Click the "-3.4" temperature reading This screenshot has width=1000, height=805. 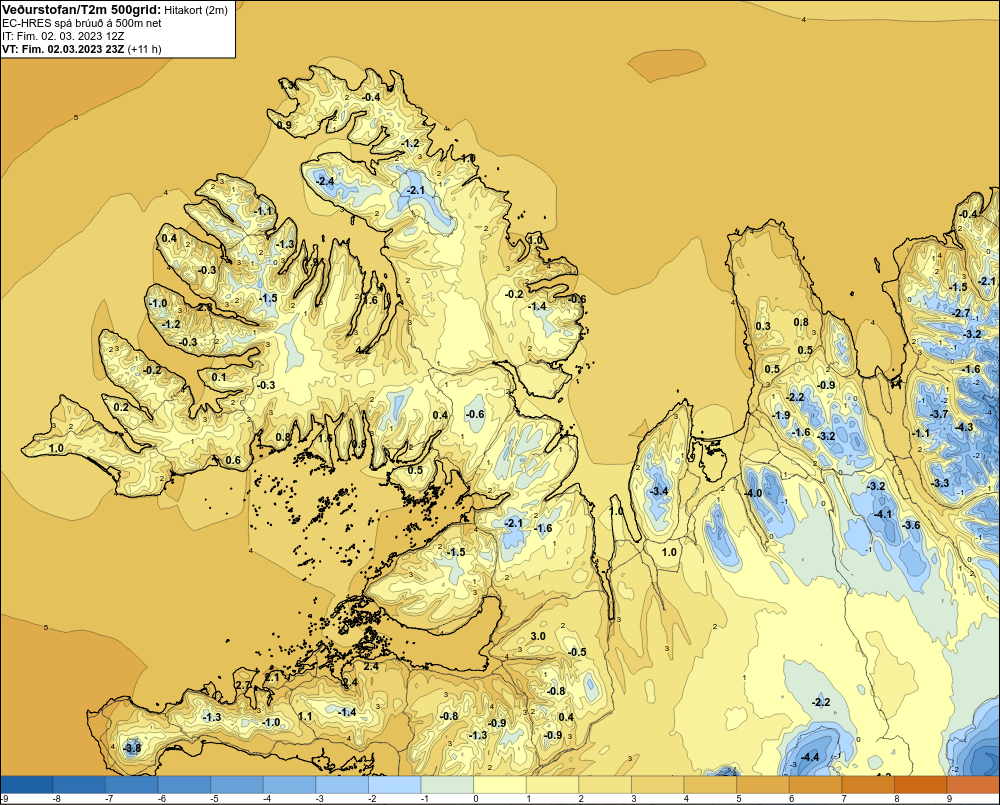pos(659,491)
